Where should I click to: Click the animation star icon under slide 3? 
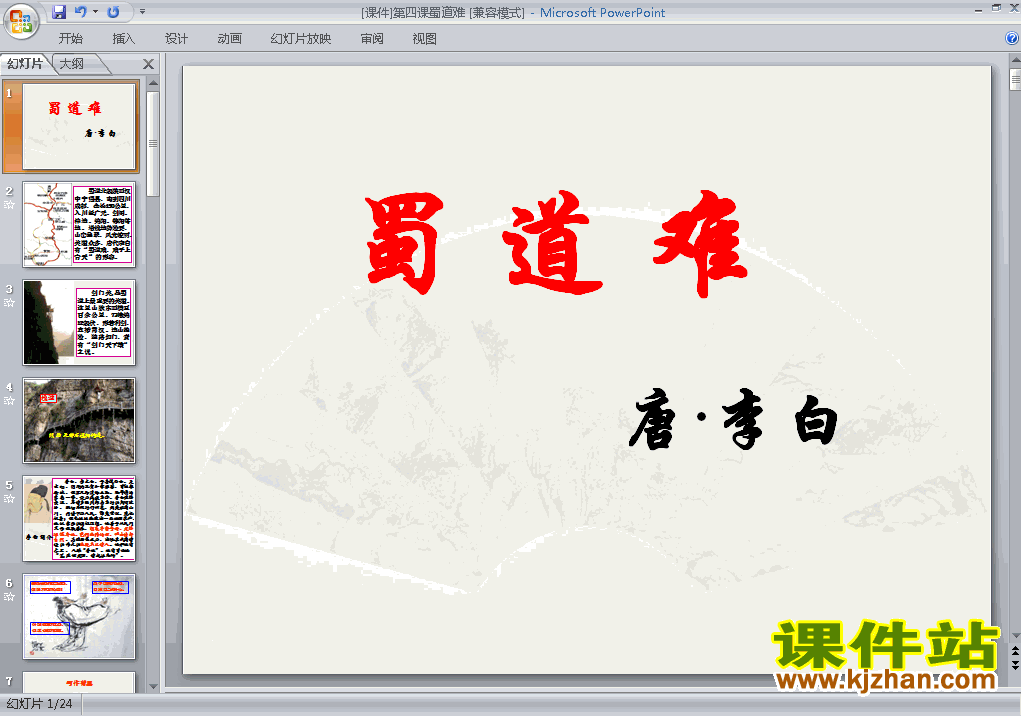9,303
